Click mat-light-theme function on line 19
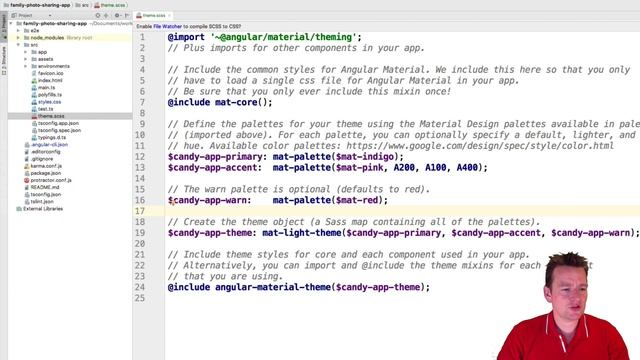 302,233
